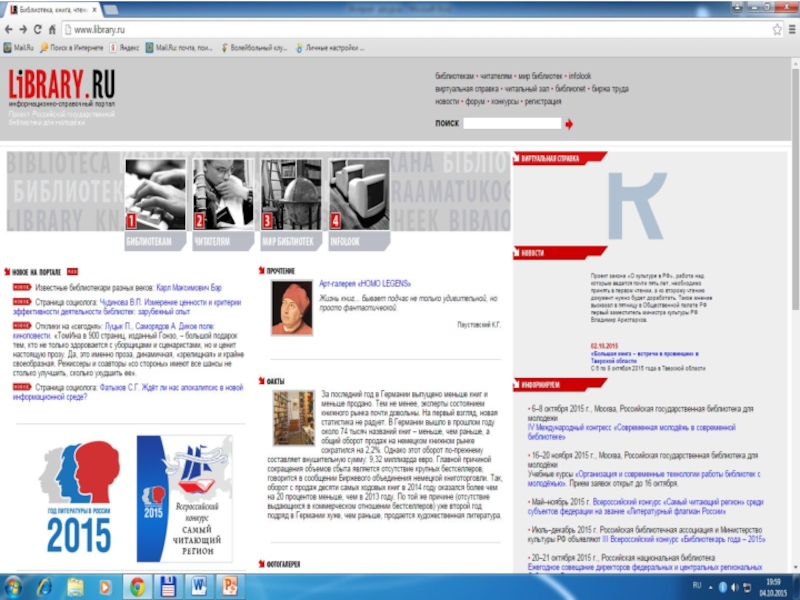The height and width of the screenshot is (600, 800).
Task: Open Организация и современные технологии courses link
Action: pyautogui.click(x=644, y=479)
